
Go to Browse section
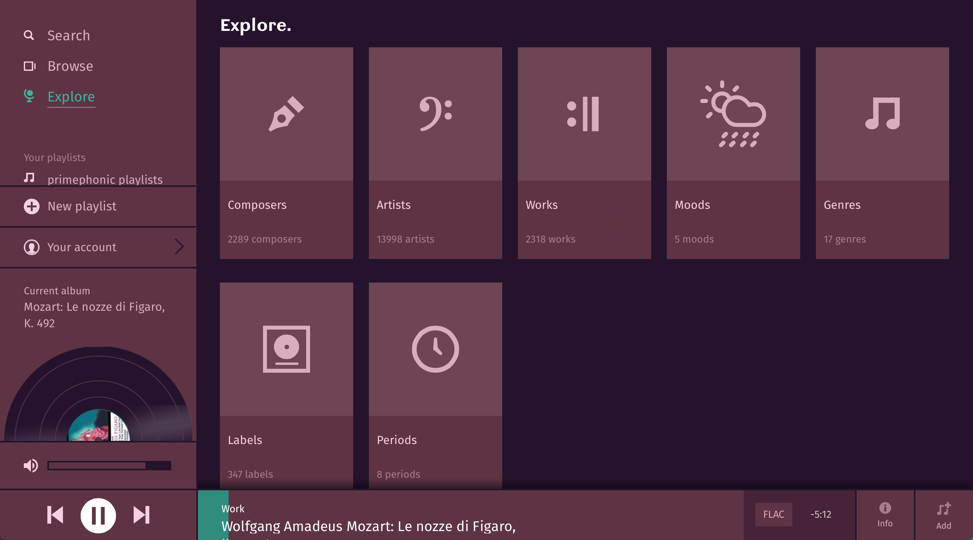[x=70, y=66]
